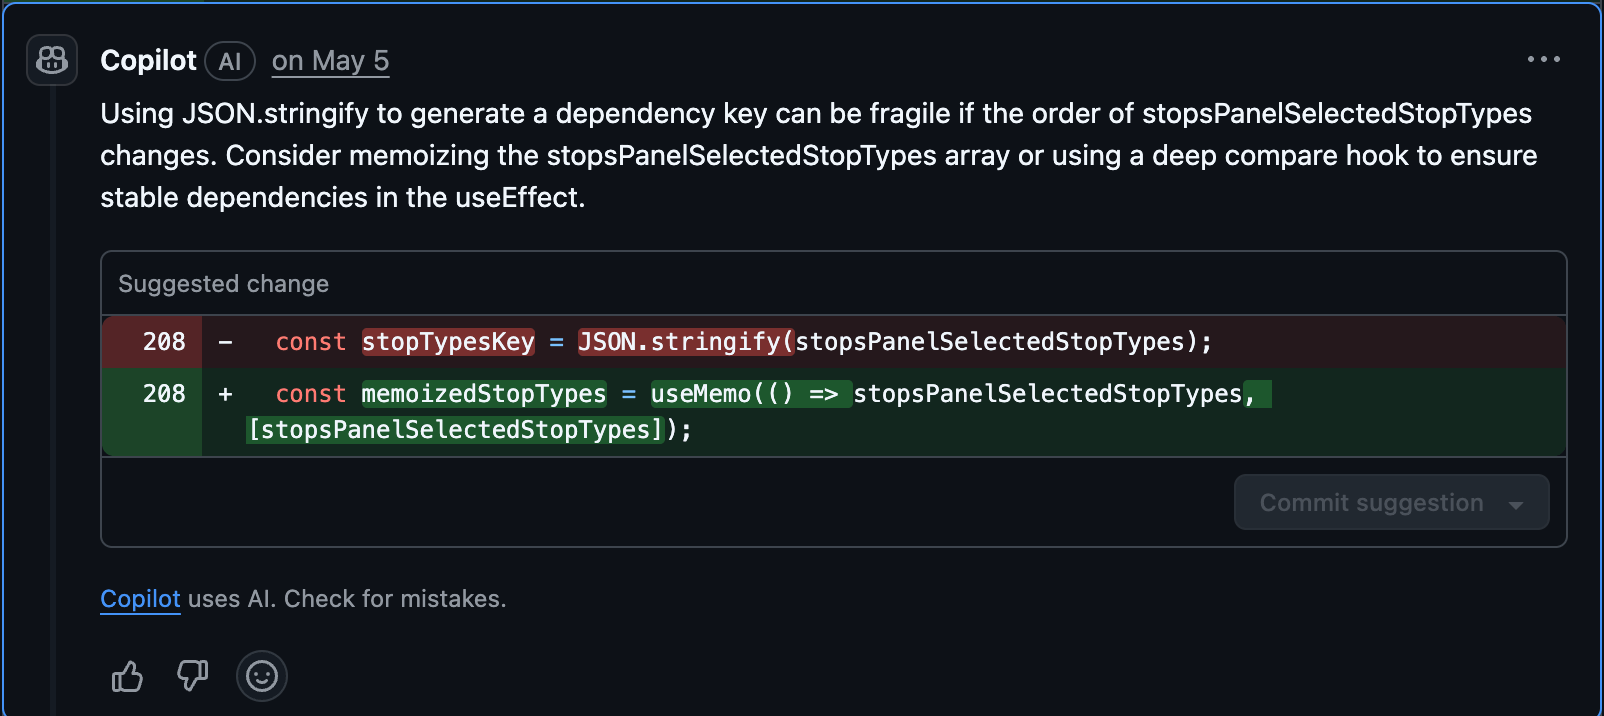Click the 'Suggested change' header

pyautogui.click(x=223, y=284)
